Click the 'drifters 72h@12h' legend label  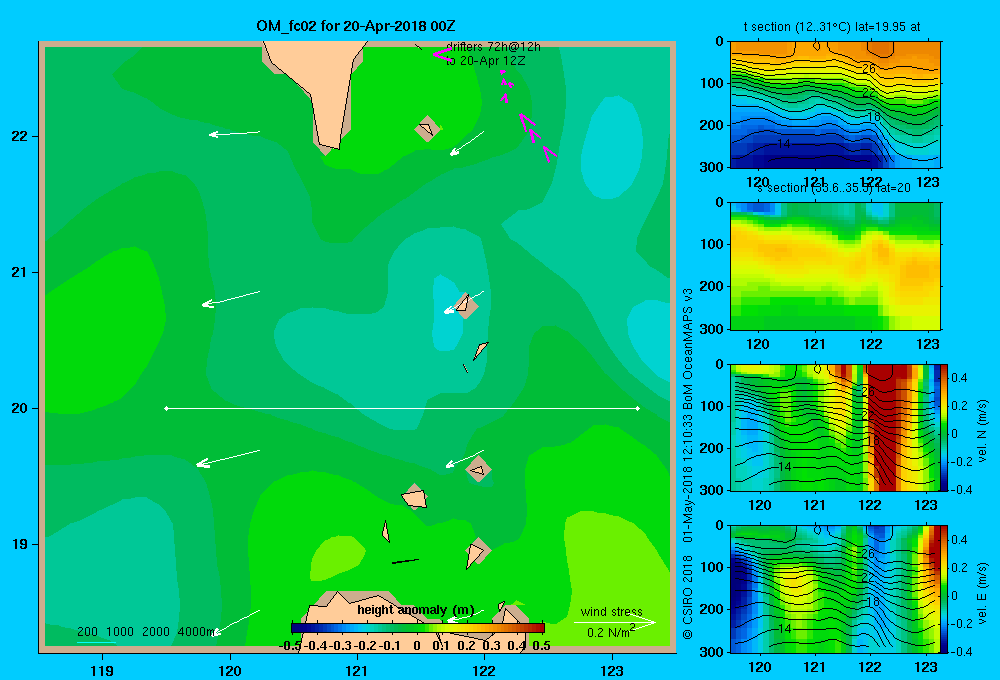(493, 47)
